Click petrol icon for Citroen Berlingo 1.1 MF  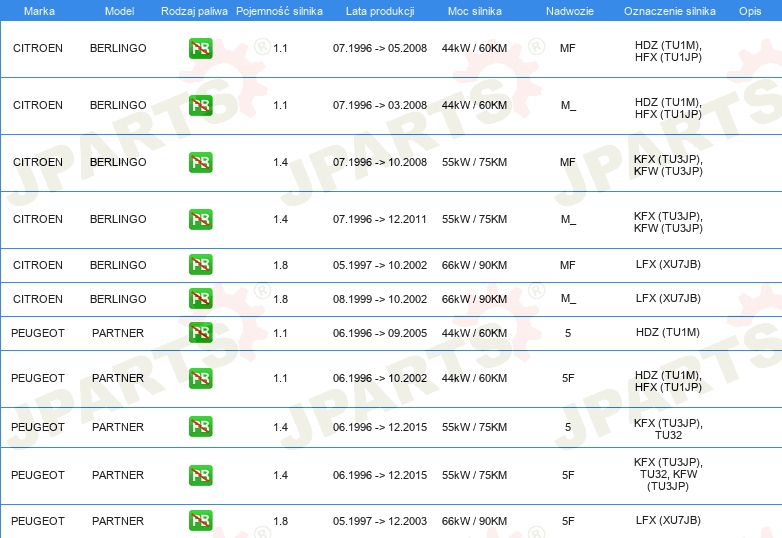pyautogui.click(x=200, y=48)
